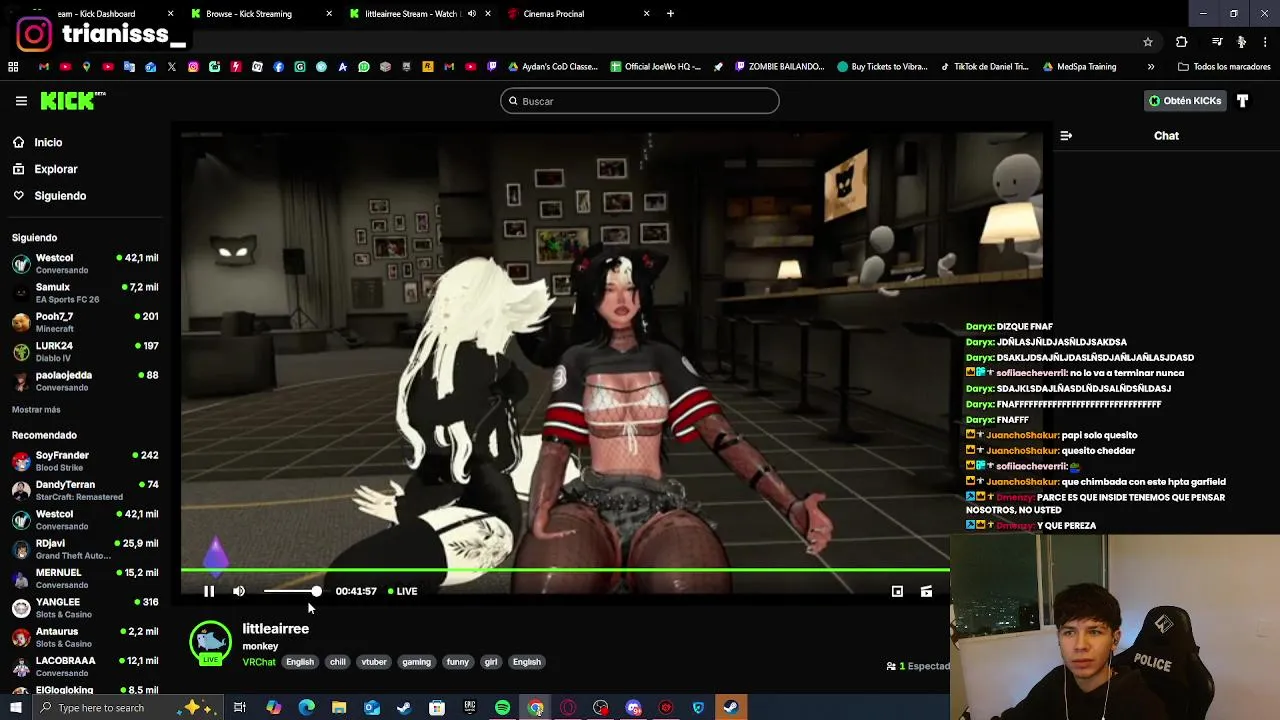Viewport: 1280px width, 720px height.
Task: Select the girl tag
Action: [x=491, y=662]
